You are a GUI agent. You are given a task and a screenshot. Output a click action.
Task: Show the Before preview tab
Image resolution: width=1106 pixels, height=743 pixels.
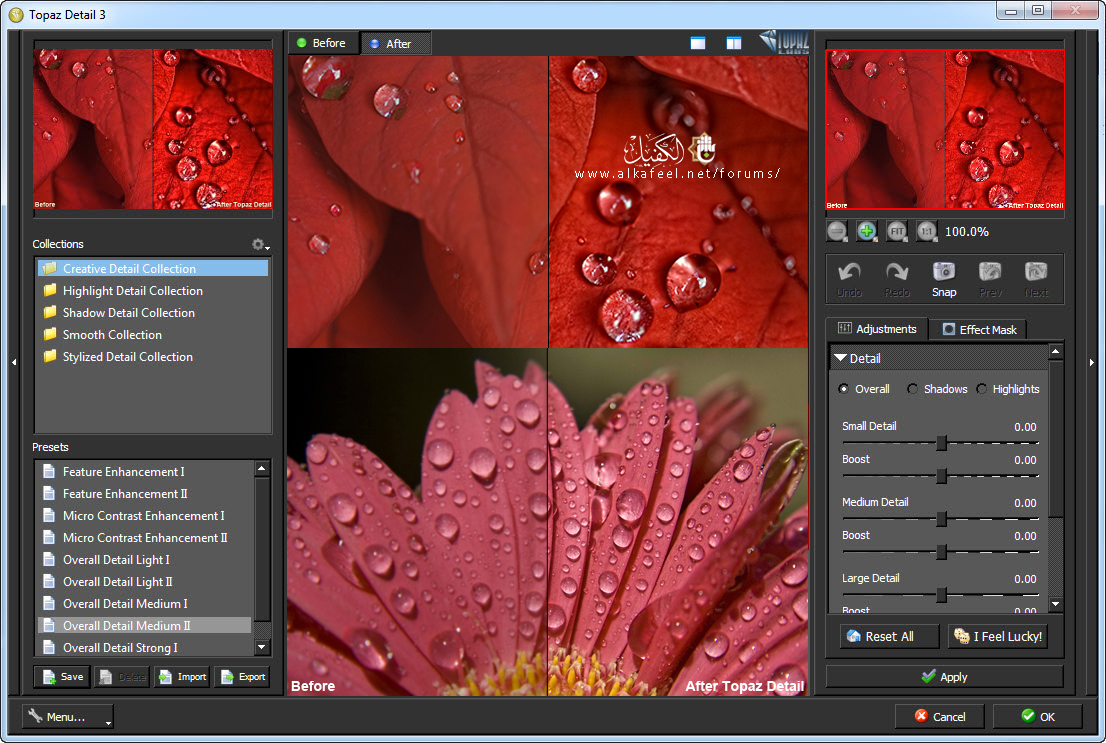[322, 43]
